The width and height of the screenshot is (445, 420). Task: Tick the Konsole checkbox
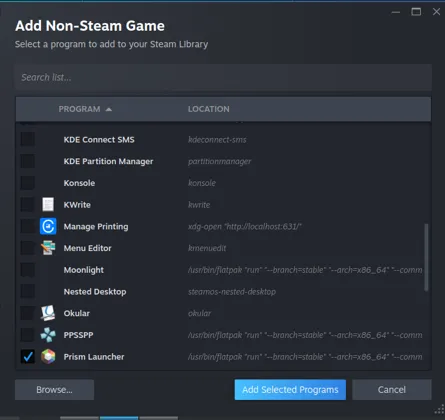(x=28, y=183)
